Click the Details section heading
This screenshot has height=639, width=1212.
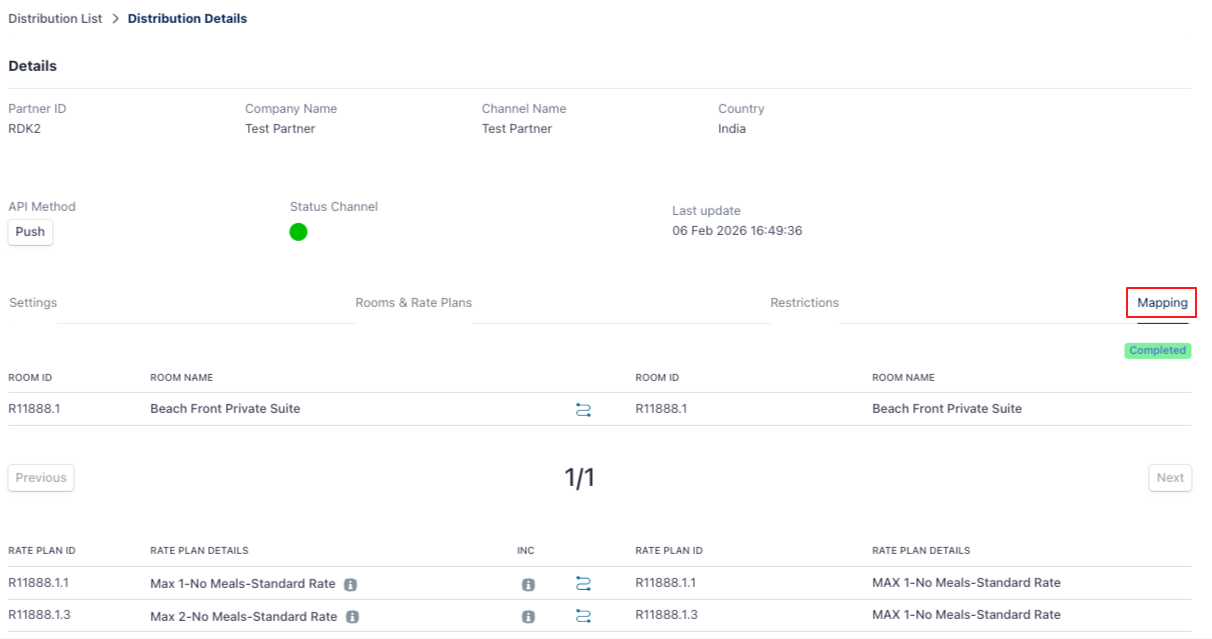(x=33, y=66)
